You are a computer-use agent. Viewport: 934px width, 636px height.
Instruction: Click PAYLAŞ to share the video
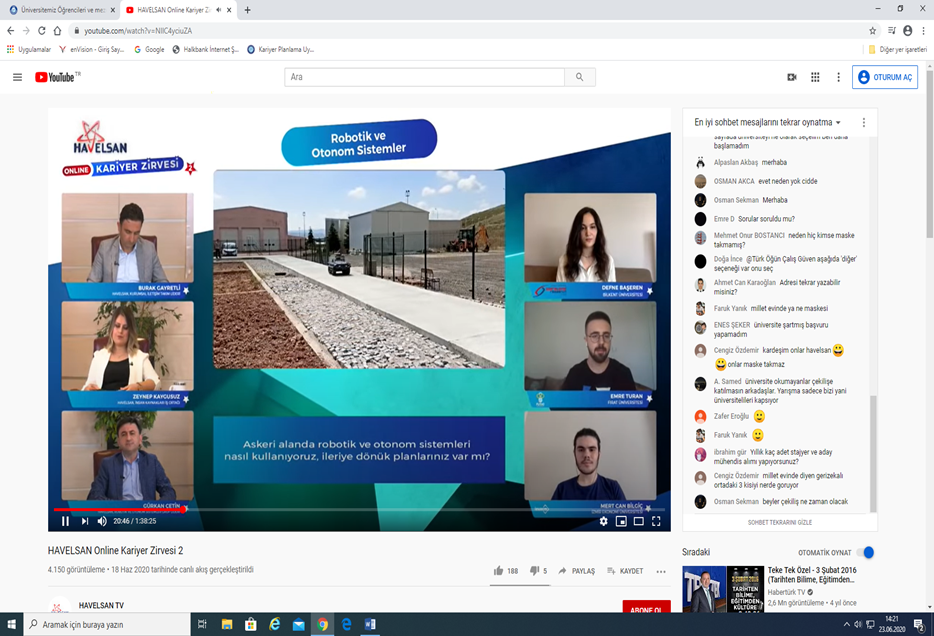point(576,570)
